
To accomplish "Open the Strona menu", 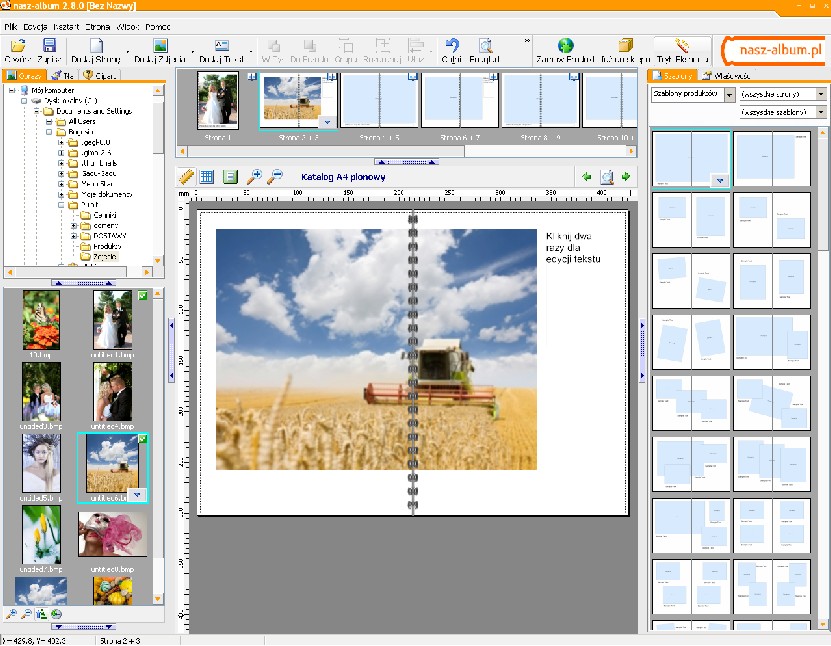I will click(98, 26).
